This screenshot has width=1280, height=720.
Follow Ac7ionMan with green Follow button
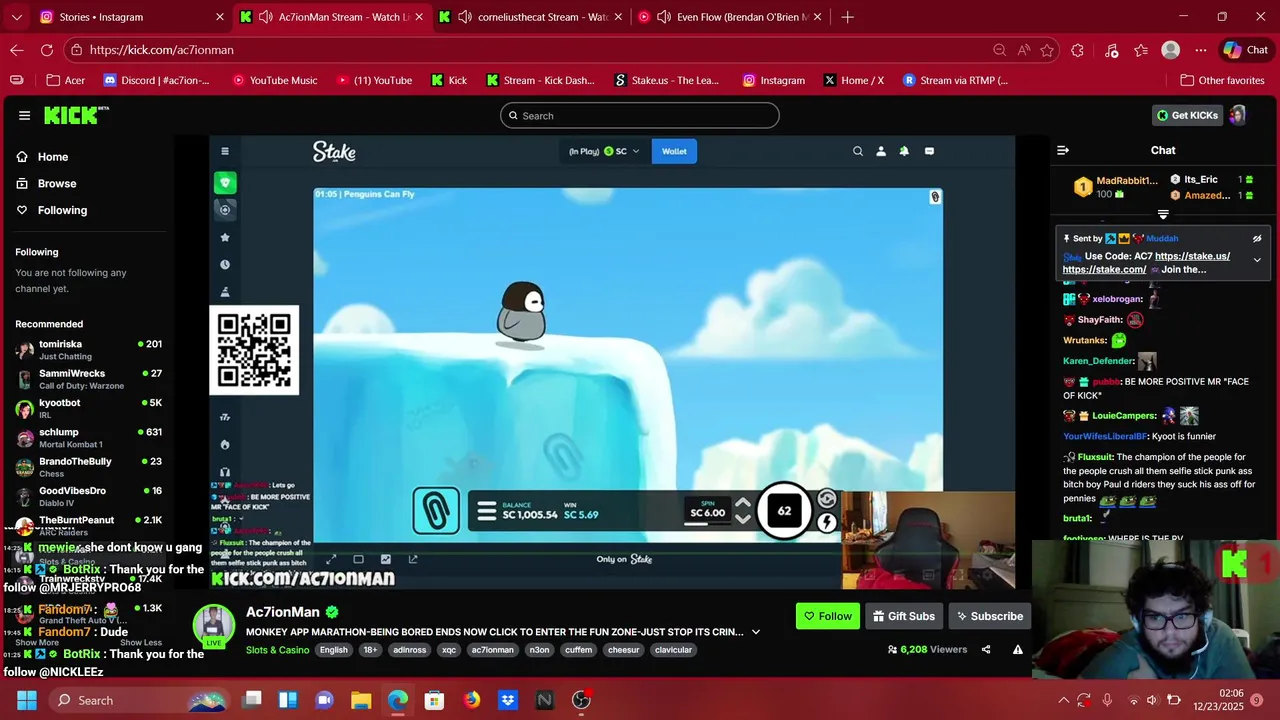(828, 616)
